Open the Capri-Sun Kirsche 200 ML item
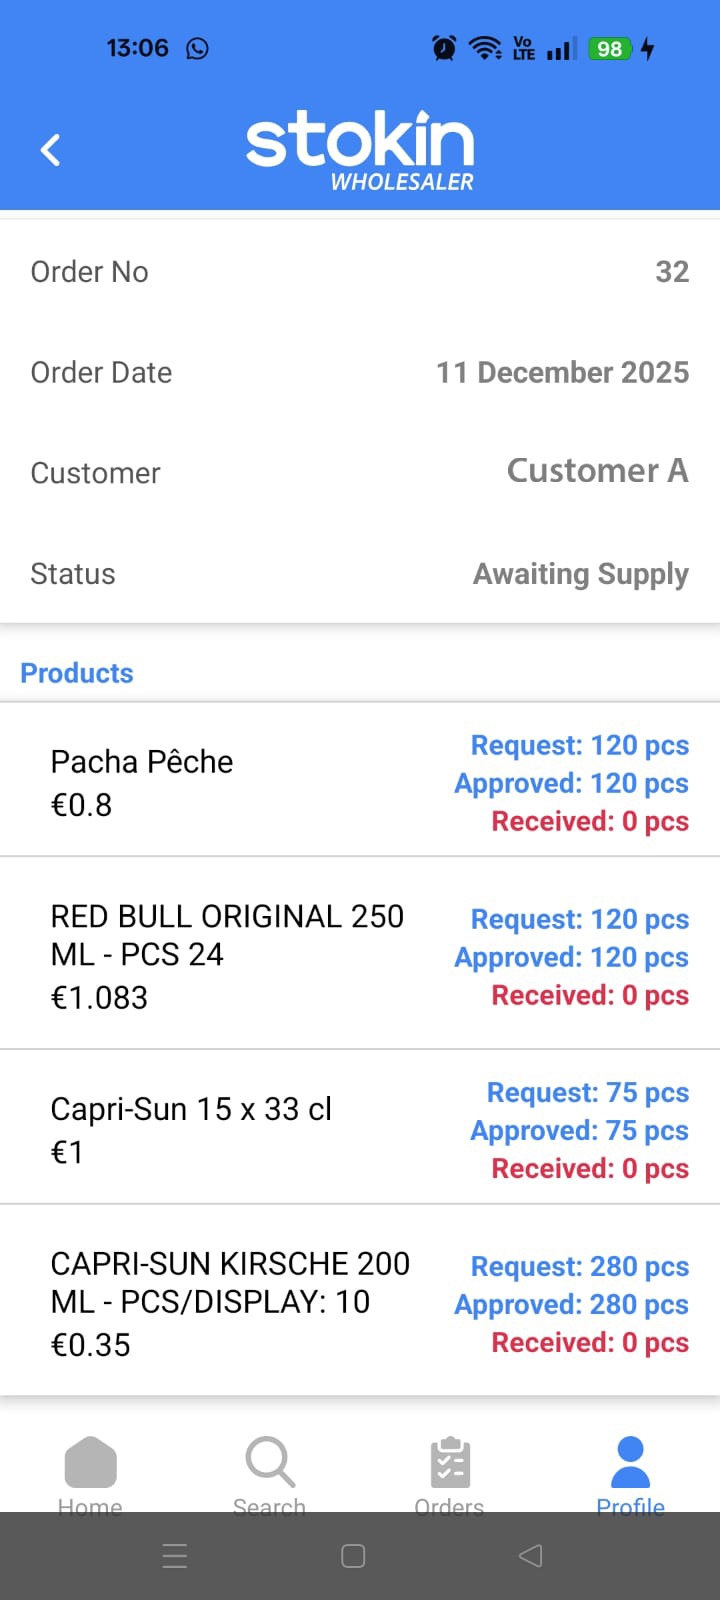 [360, 1303]
